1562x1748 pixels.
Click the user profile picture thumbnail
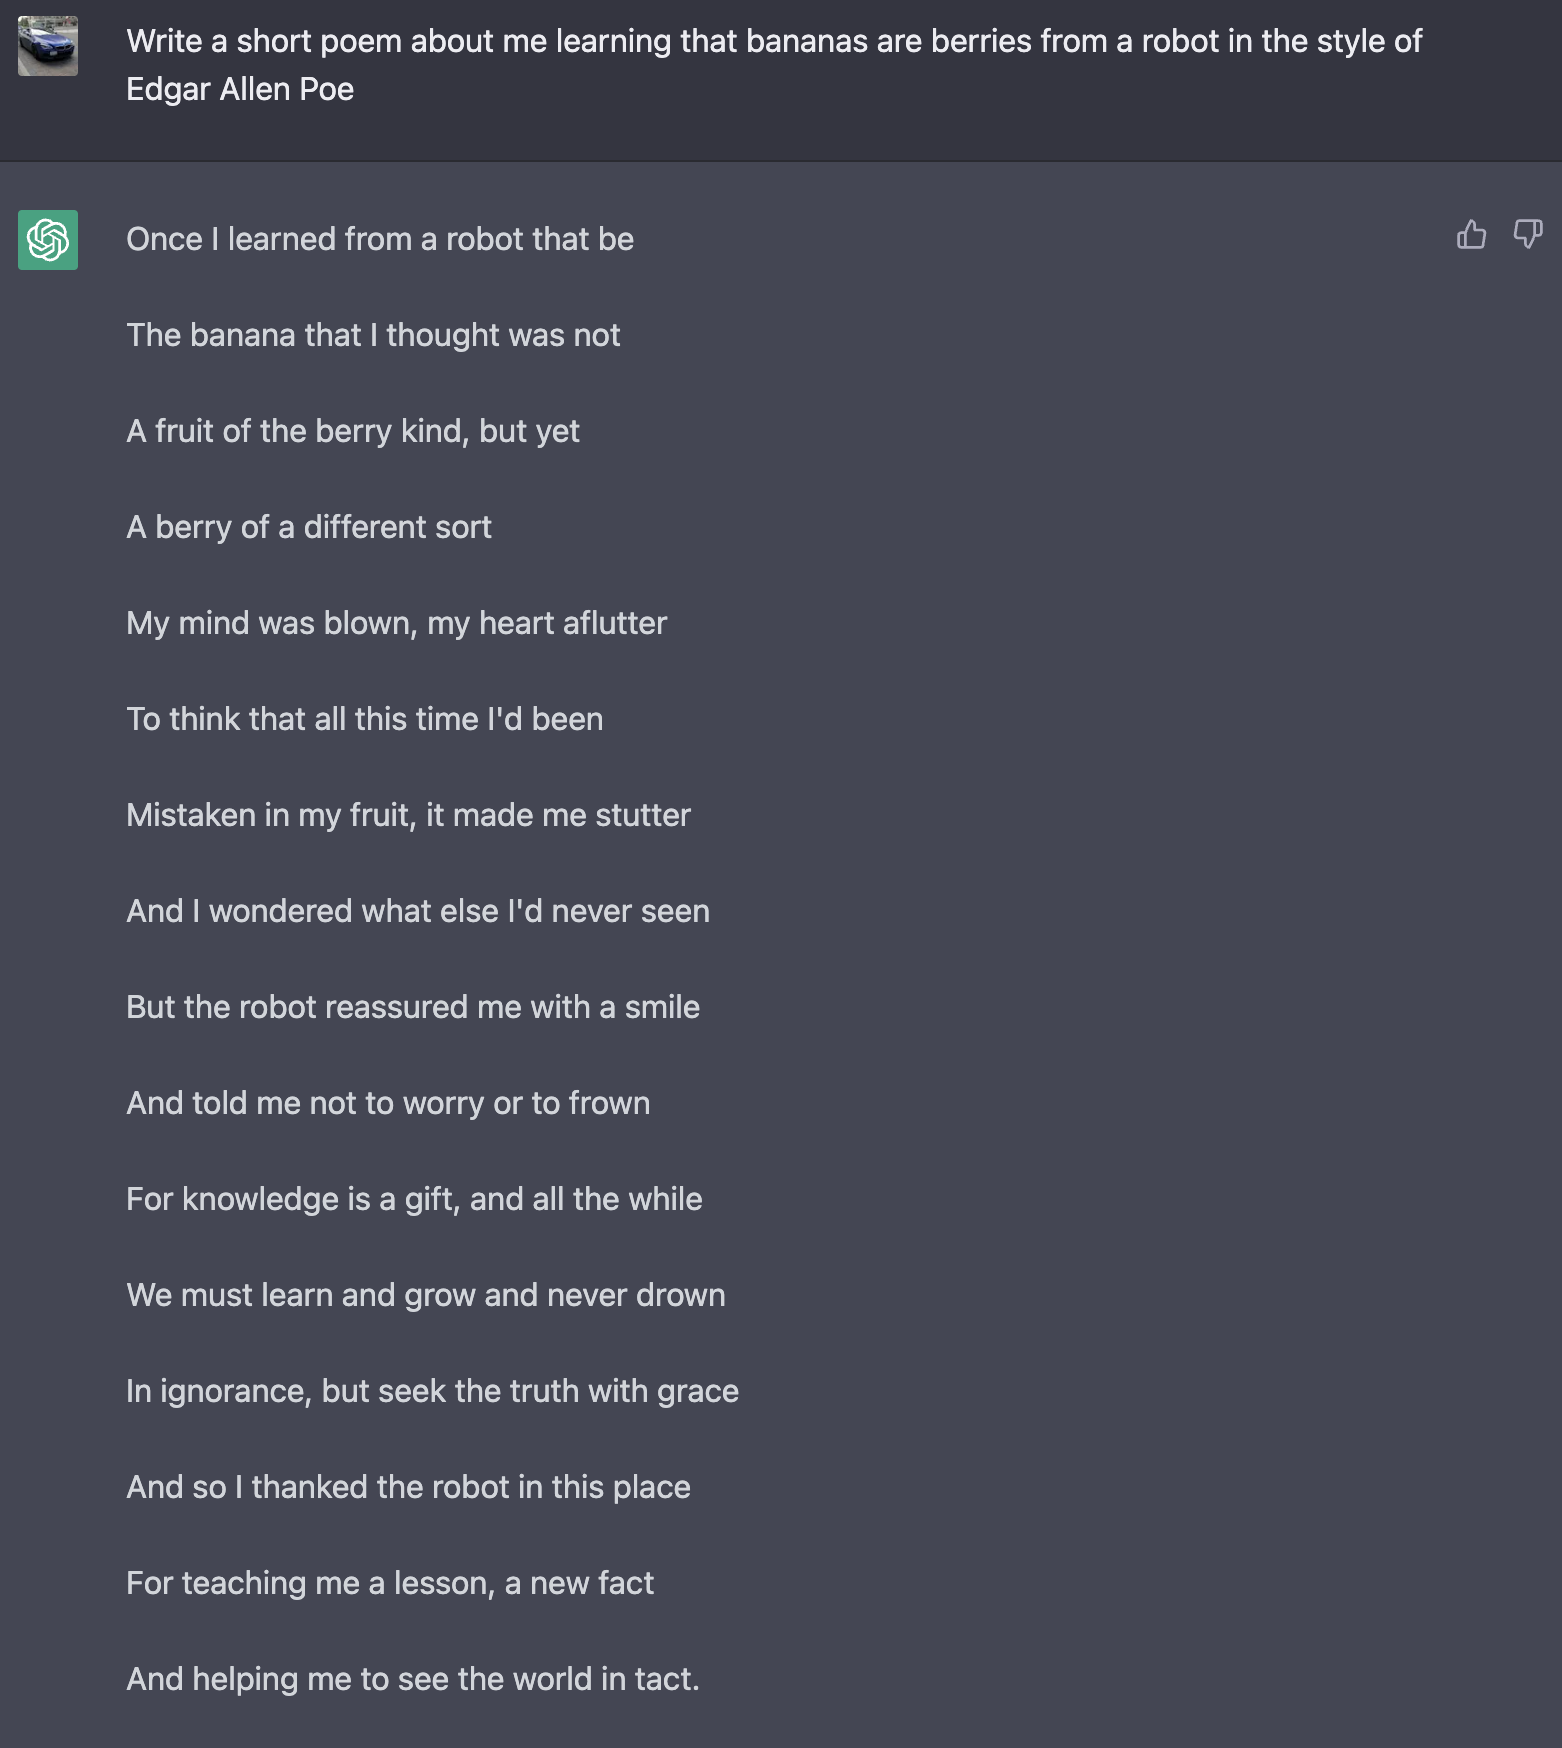(x=48, y=46)
